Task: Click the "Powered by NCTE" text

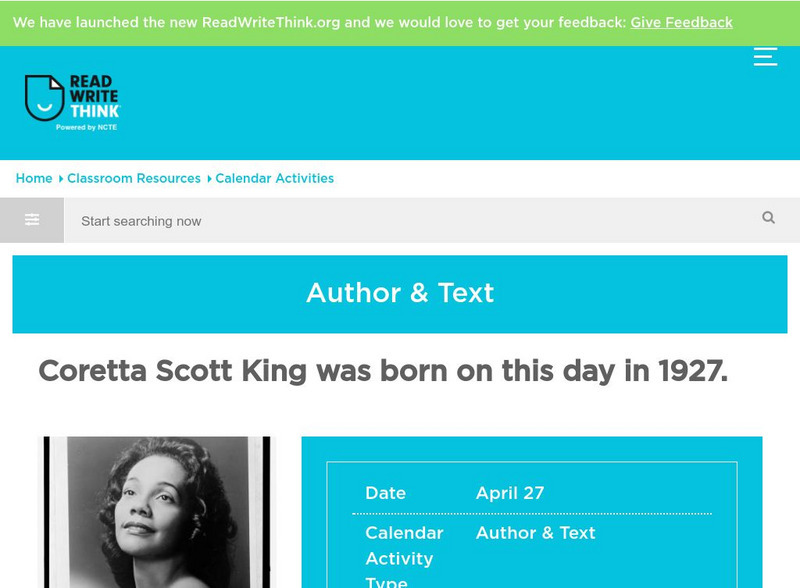Action: [86, 128]
